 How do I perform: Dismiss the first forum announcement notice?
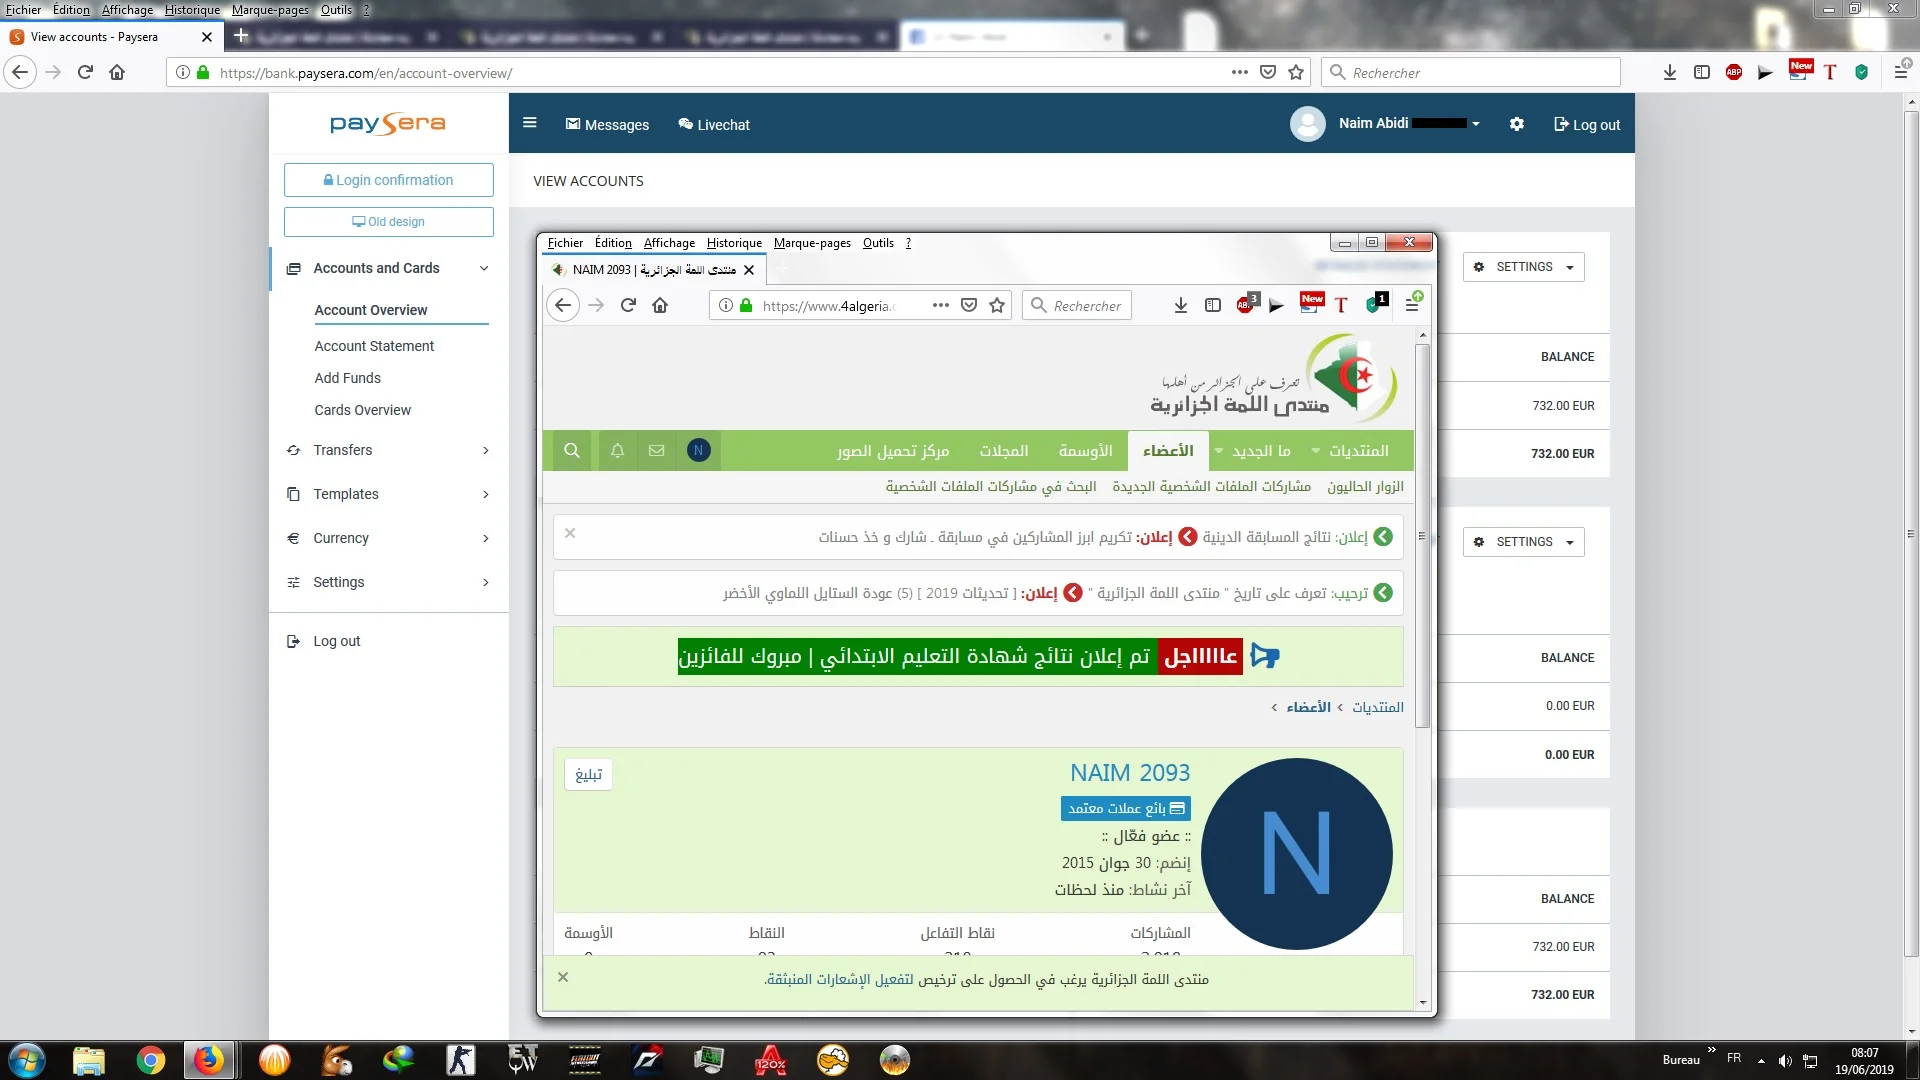(x=570, y=533)
